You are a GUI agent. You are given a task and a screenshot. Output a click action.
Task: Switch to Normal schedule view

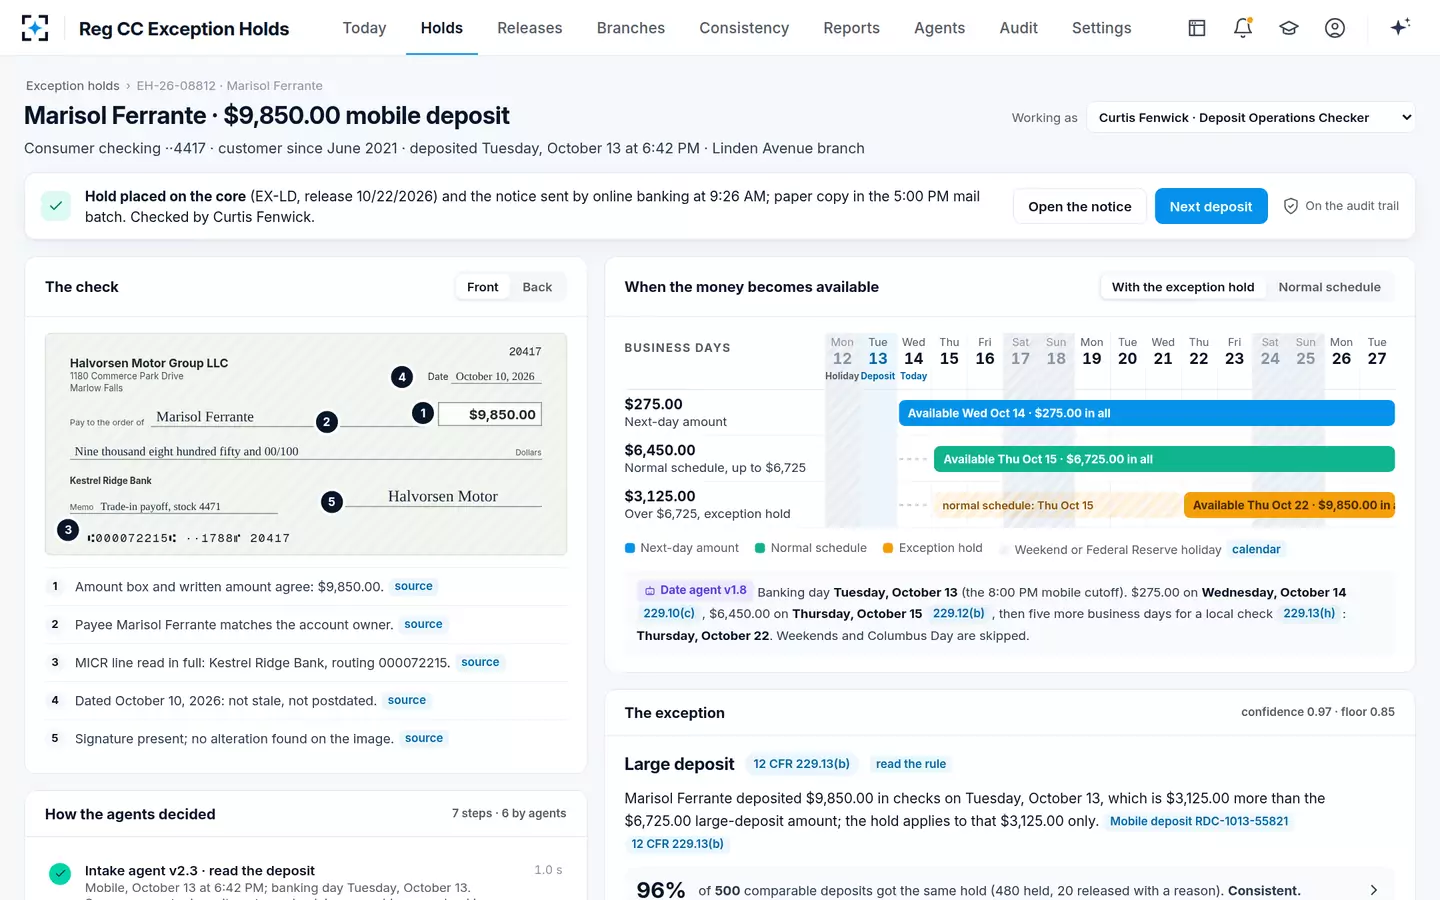click(1329, 287)
